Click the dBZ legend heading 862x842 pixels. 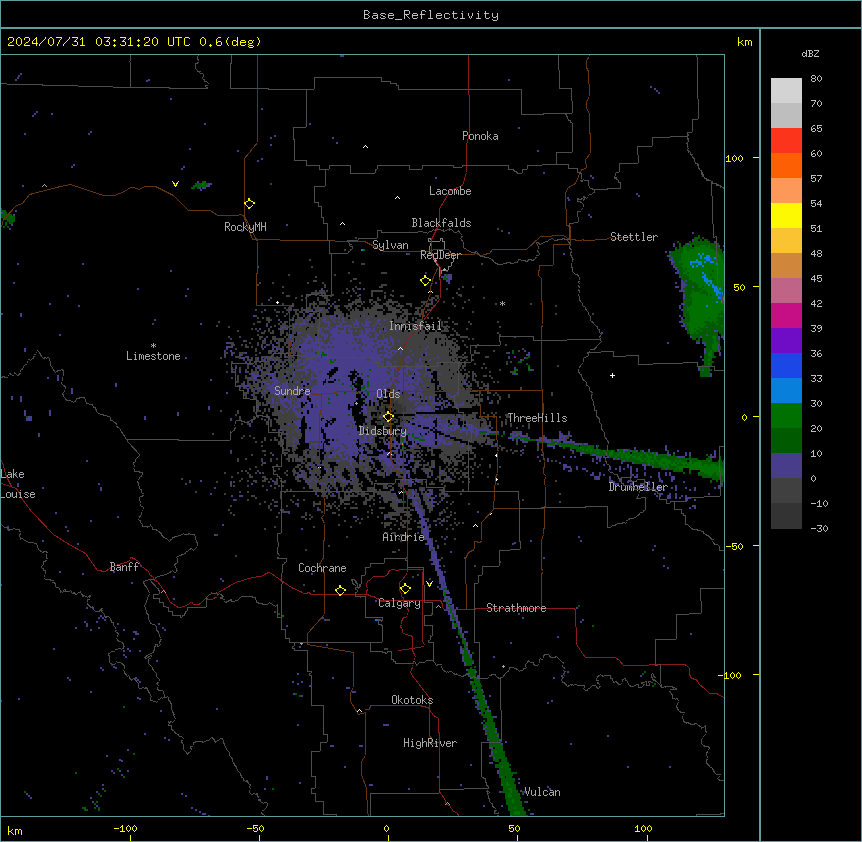pyautogui.click(x=810, y=53)
